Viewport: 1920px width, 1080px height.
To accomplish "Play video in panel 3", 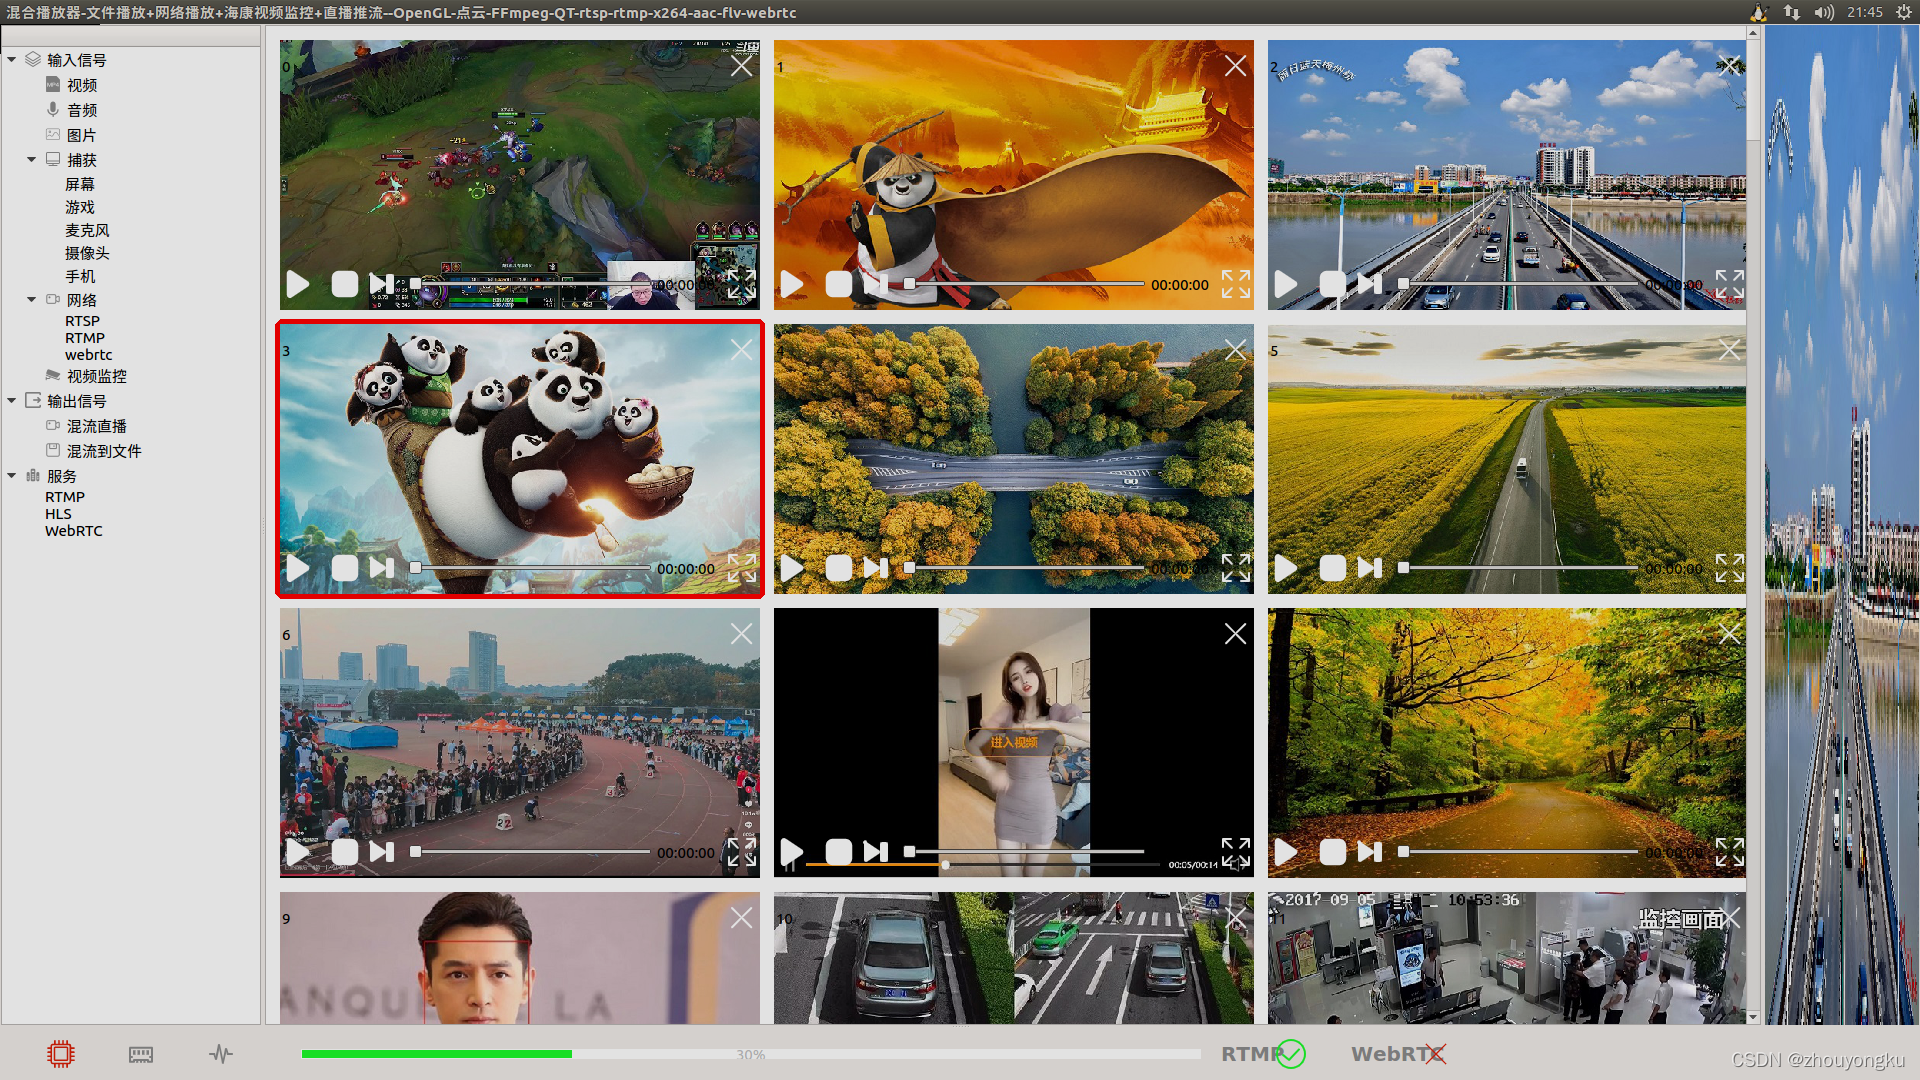I will coord(297,568).
